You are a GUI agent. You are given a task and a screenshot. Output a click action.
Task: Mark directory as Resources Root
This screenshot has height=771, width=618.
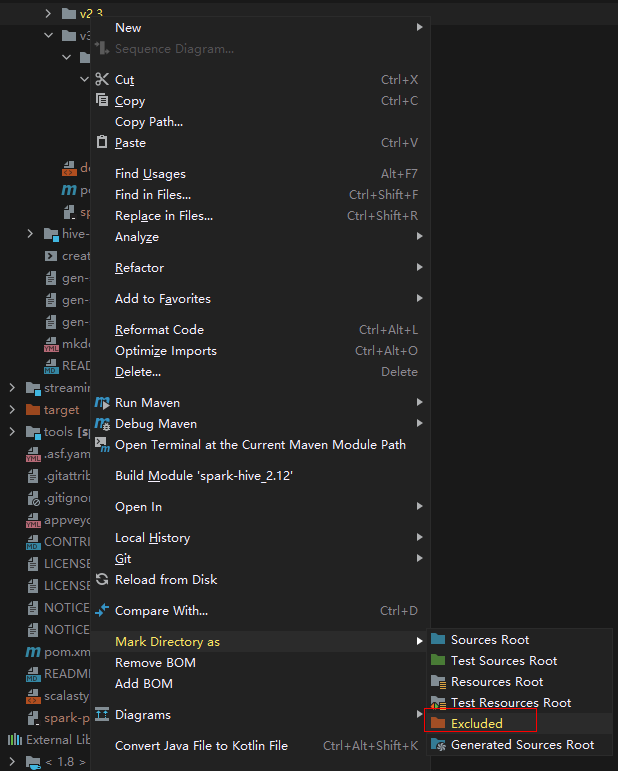496,681
